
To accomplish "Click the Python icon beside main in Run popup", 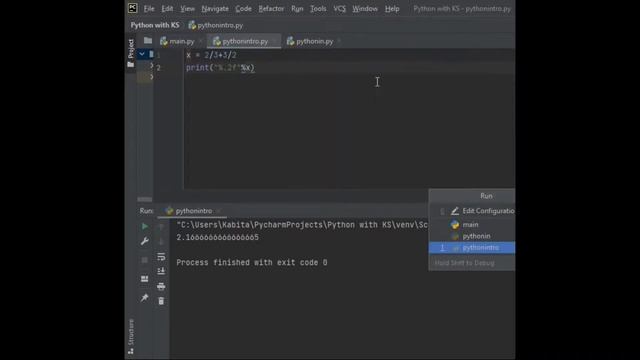I will click(455, 224).
